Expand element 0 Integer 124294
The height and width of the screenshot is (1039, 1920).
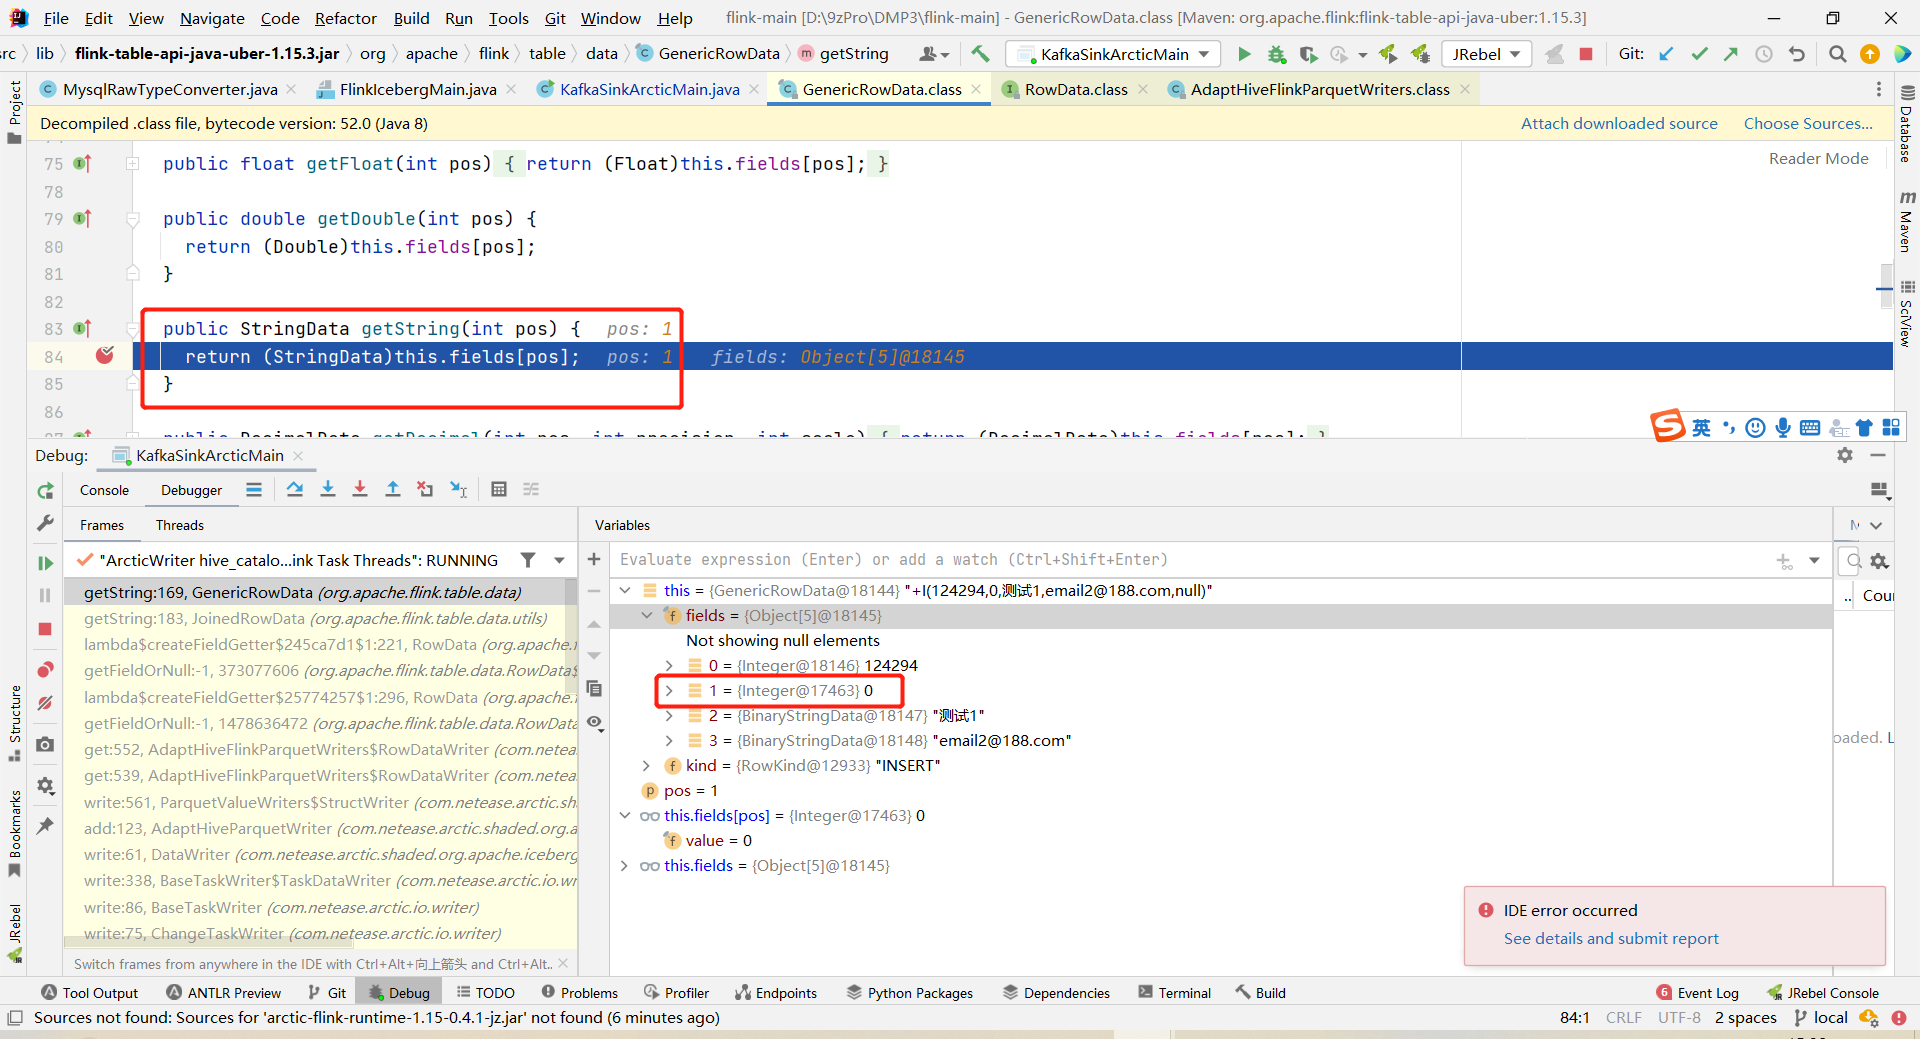[669, 666]
